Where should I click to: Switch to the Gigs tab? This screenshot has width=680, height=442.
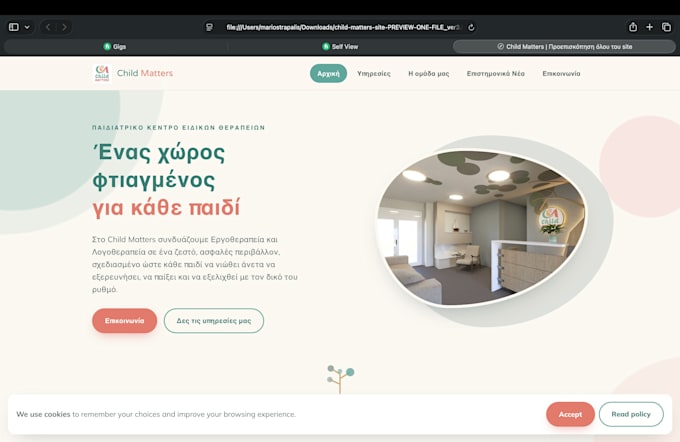tap(115, 46)
